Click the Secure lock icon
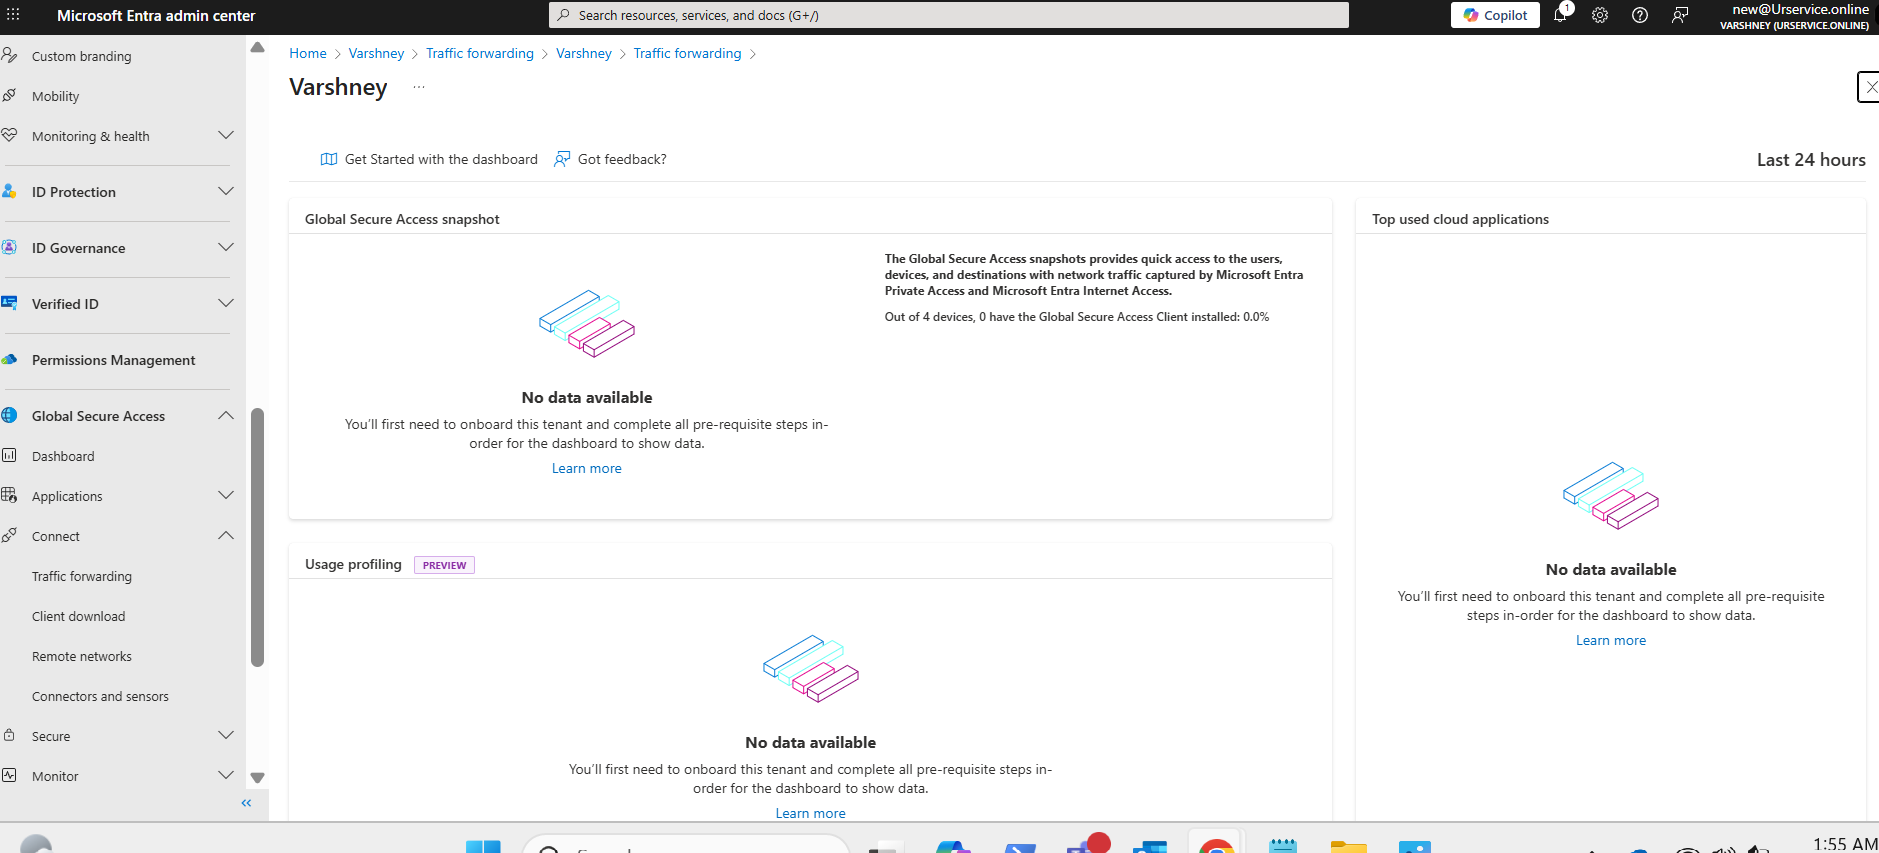Image resolution: width=1879 pixels, height=853 pixels. coord(9,735)
